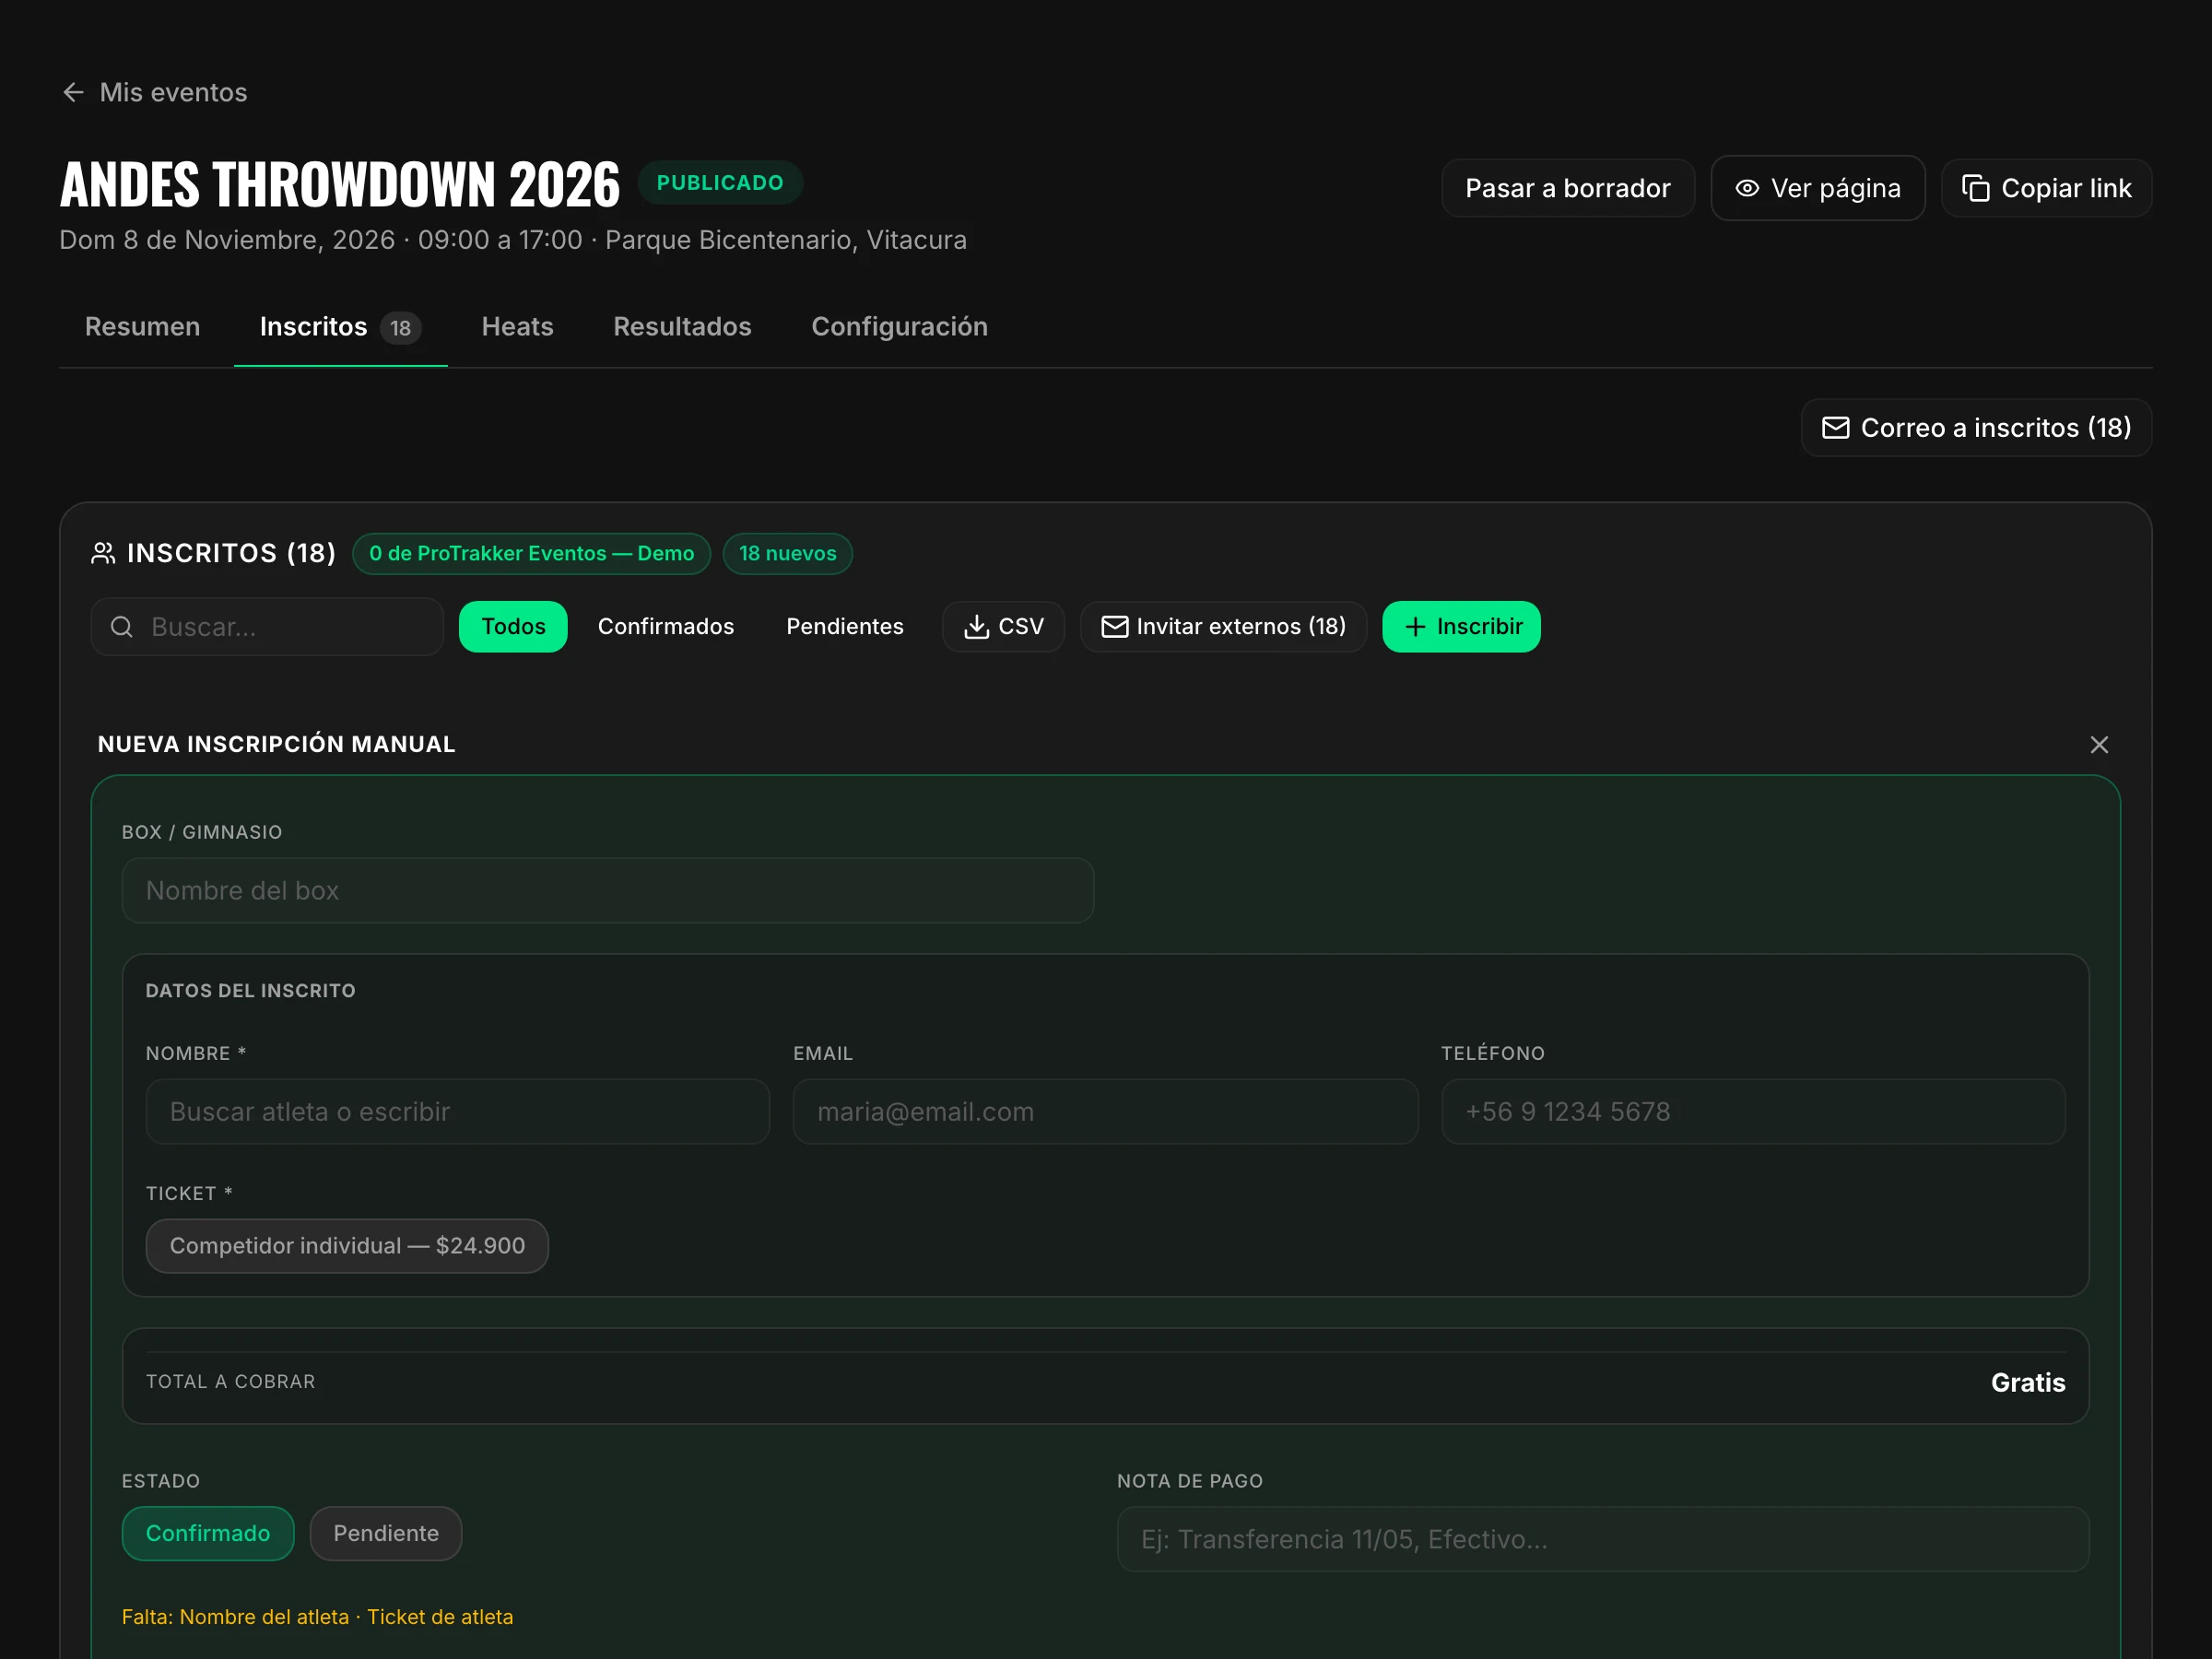Viewport: 2212px width, 1659px height.
Task: Click the Falta: Nombre del atleta warning
Action: pos(317,1617)
